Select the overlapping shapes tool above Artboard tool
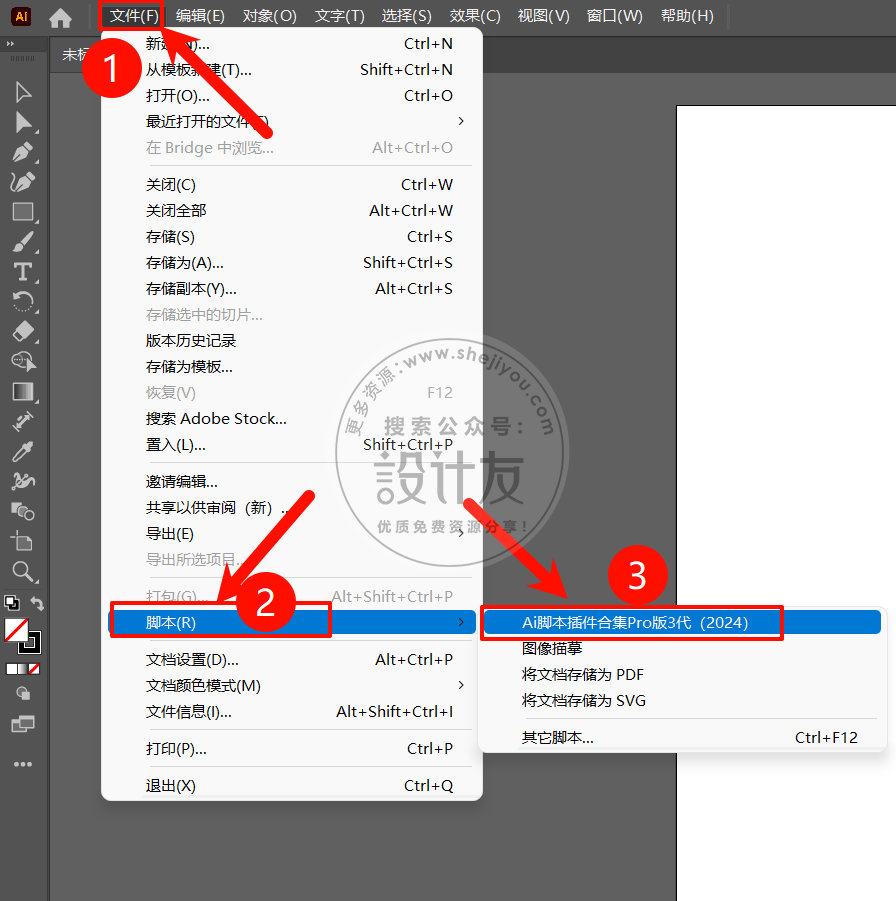This screenshot has height=901, width=896. (23, 511)
